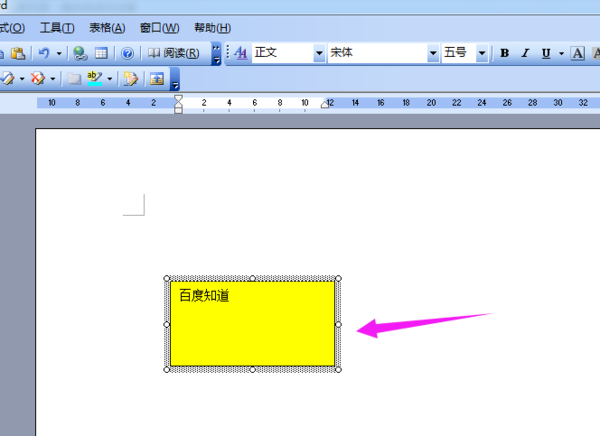This screenshot has width=600, height=436.
Task: Click the Reject Change red X icon
Action: (x=38, y=78)
